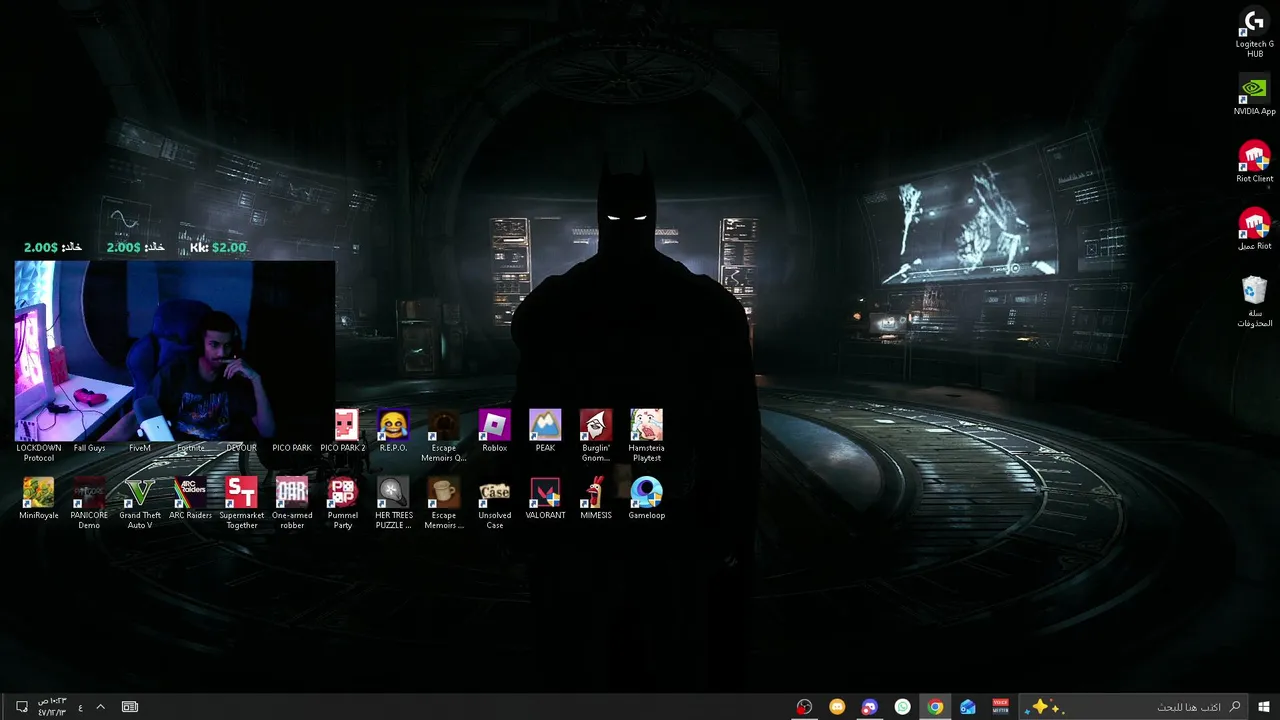This screenshot has width=1280, height=720.
Task: Select the R.E.P.O. desktop icon
Action: (x=393, y=431)
